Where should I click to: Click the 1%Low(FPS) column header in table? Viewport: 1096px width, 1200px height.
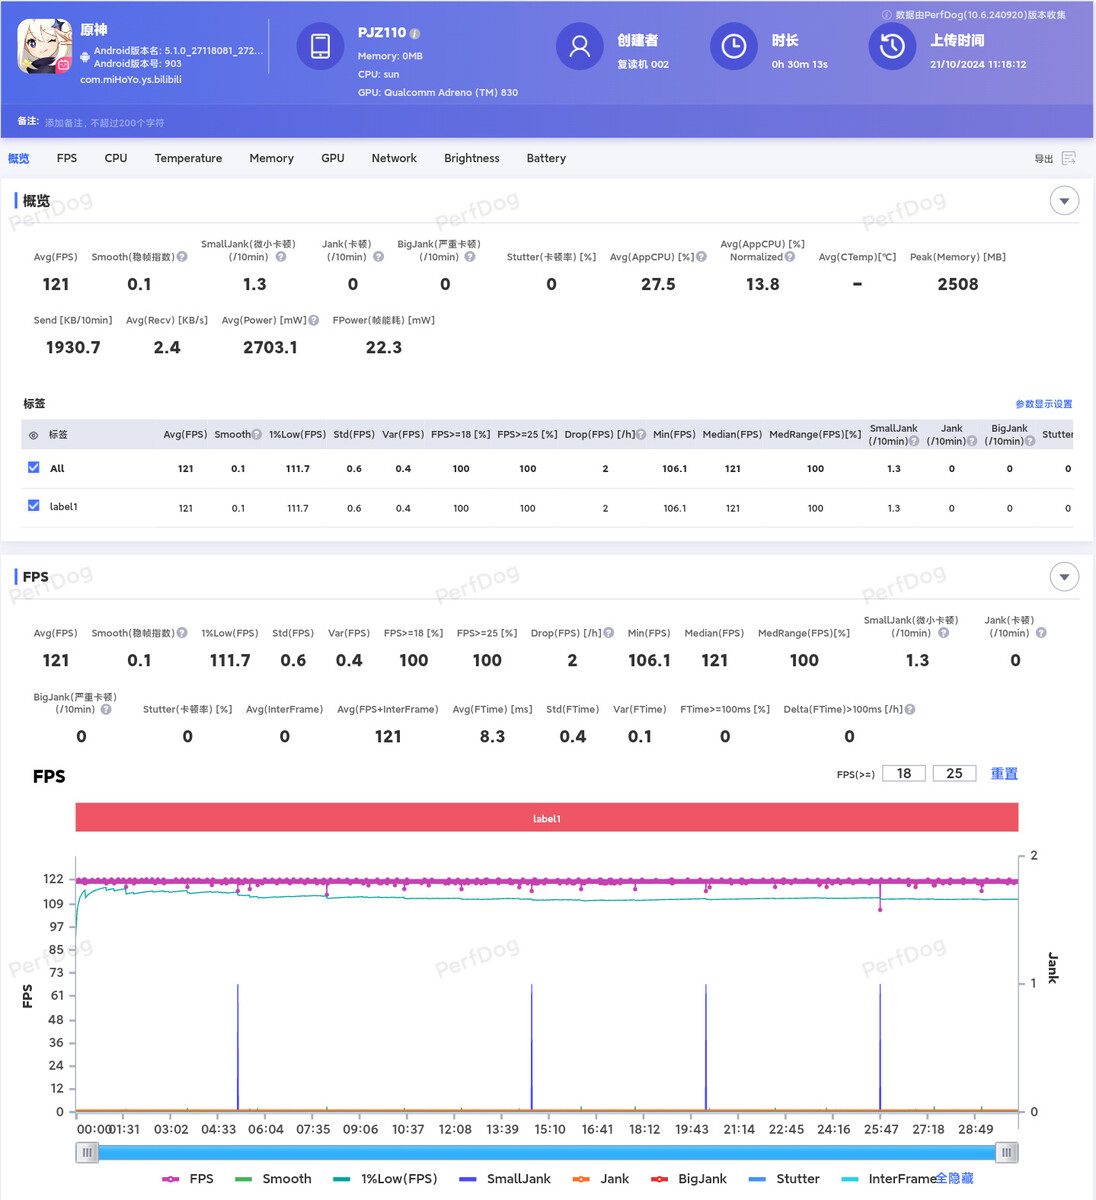297,435
